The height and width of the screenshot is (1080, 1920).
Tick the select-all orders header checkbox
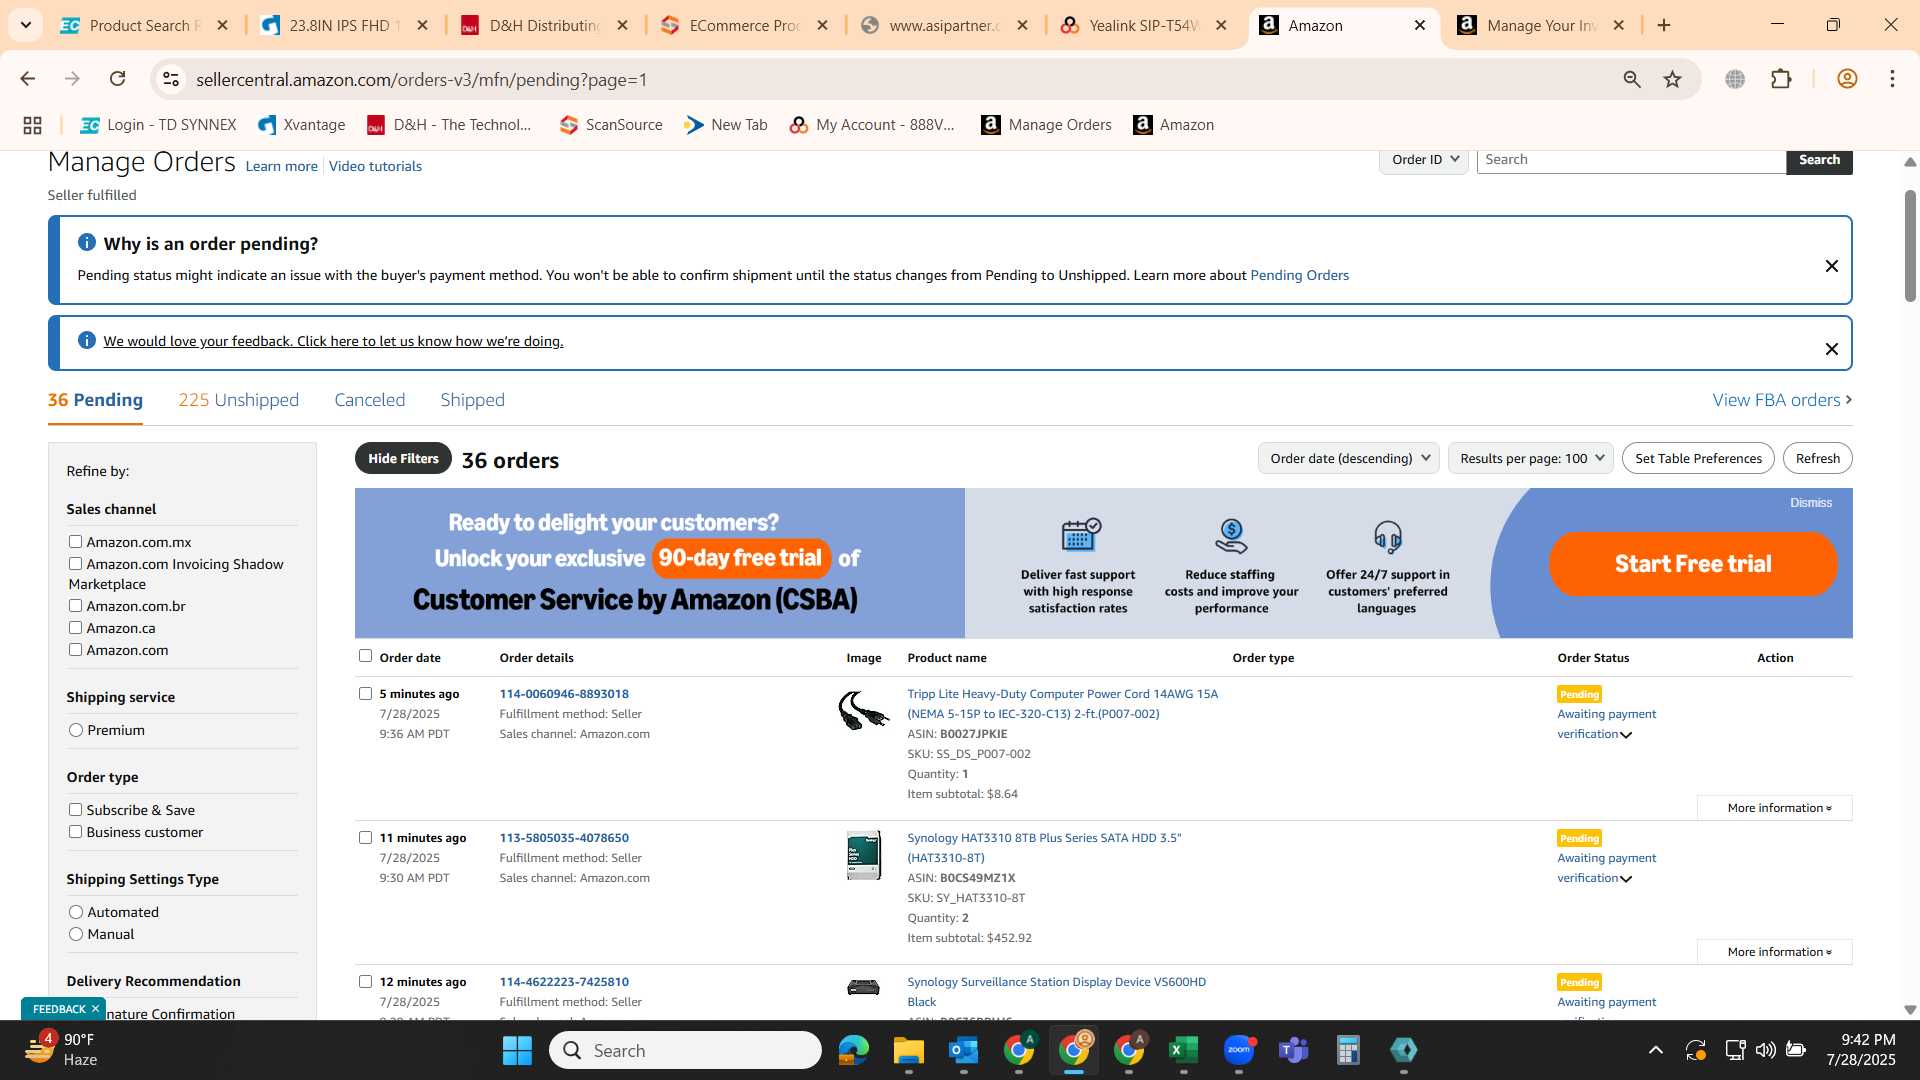(365, 656)
